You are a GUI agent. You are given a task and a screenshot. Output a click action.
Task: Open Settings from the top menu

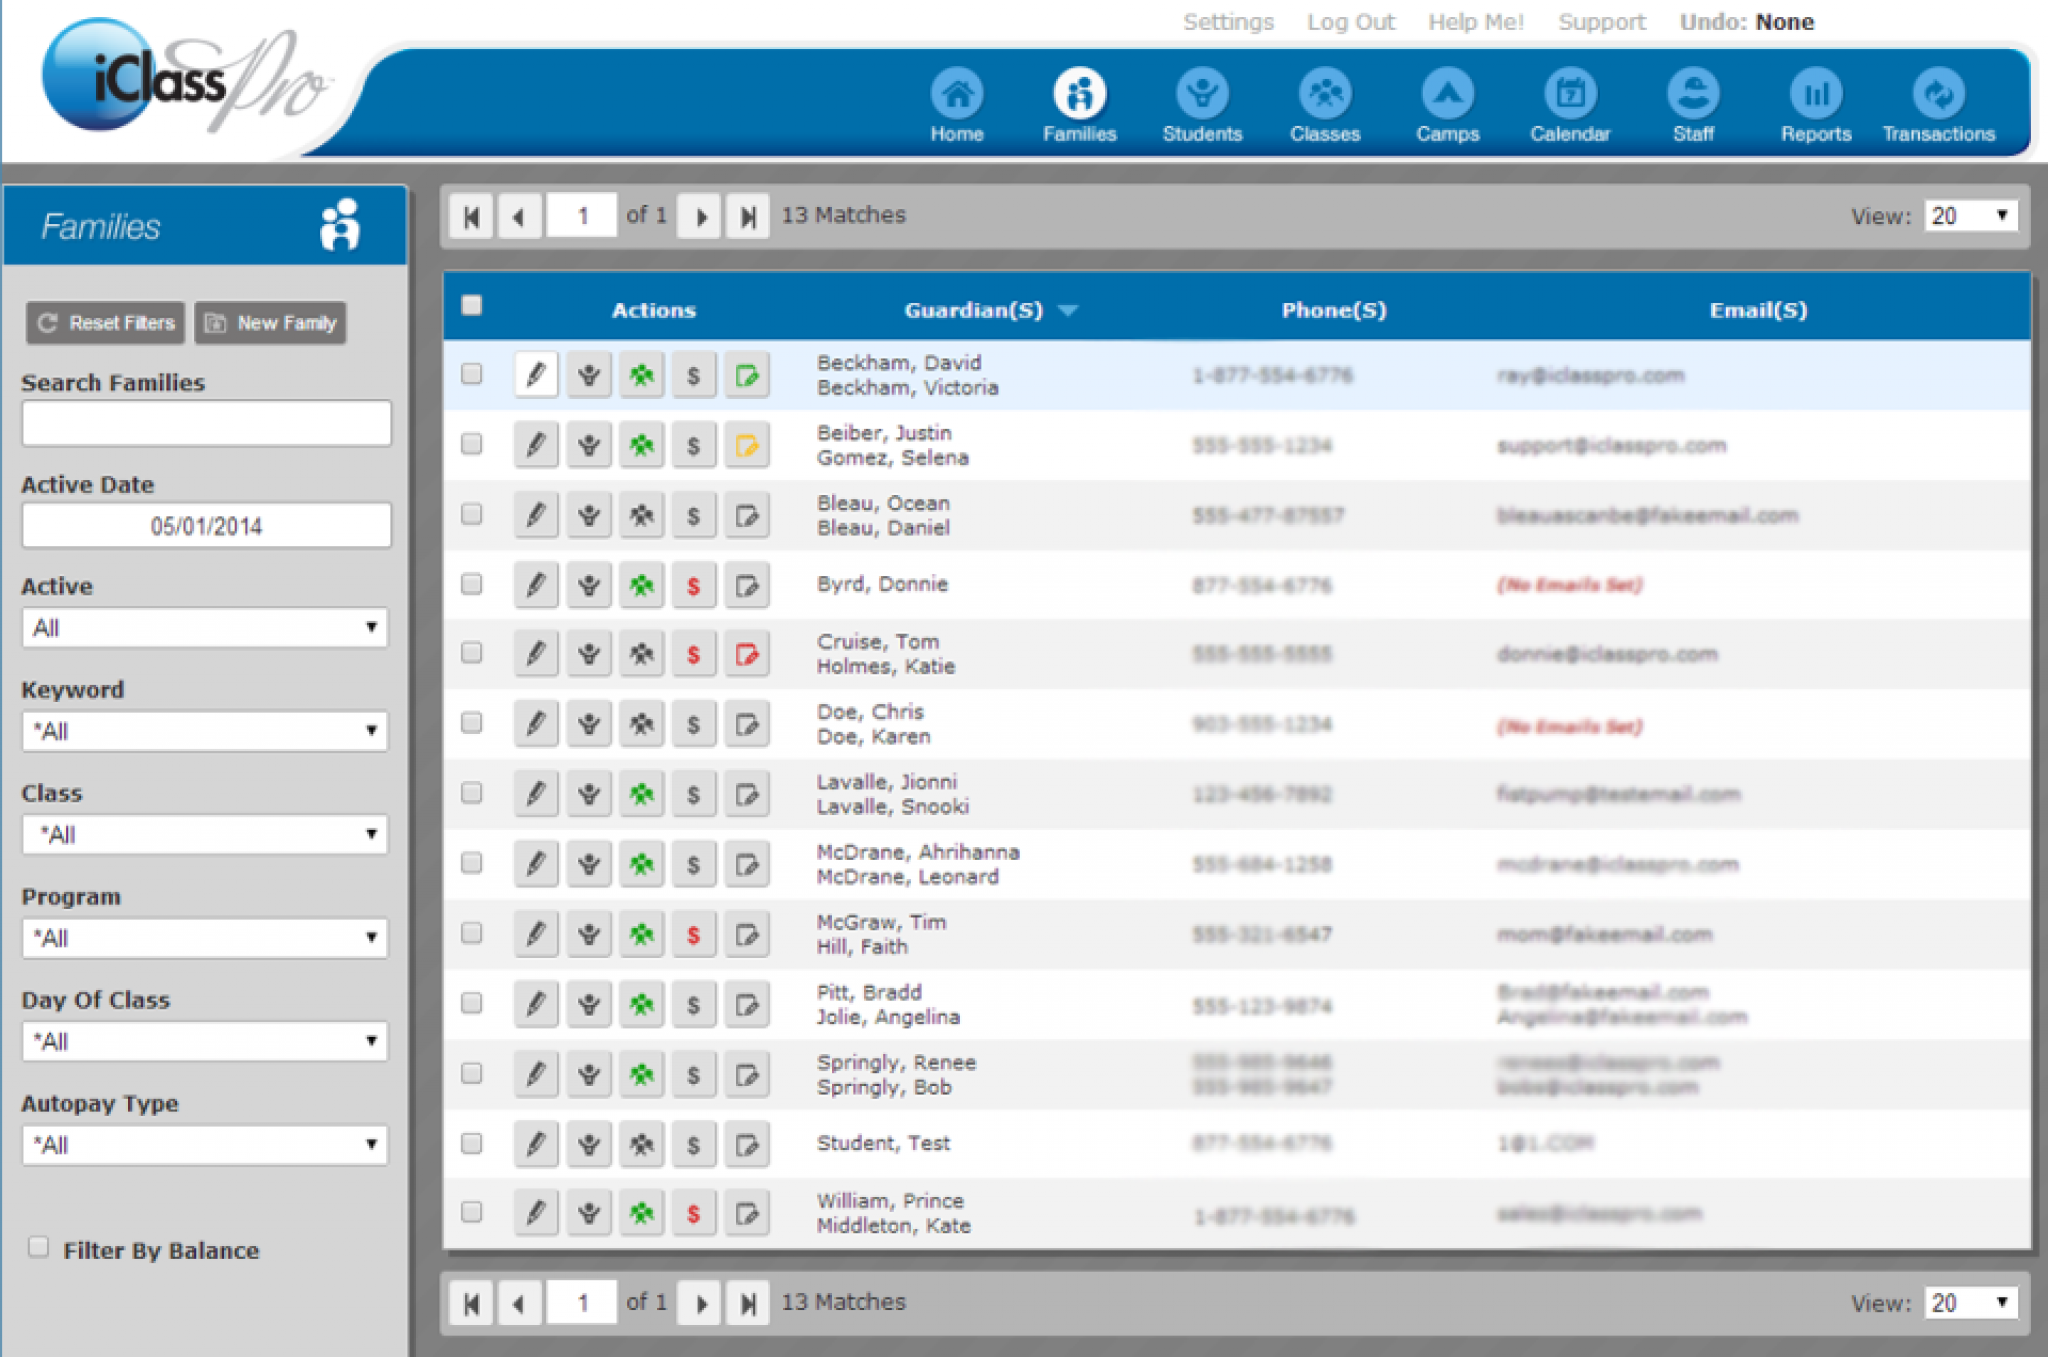tap(1228, 21)
